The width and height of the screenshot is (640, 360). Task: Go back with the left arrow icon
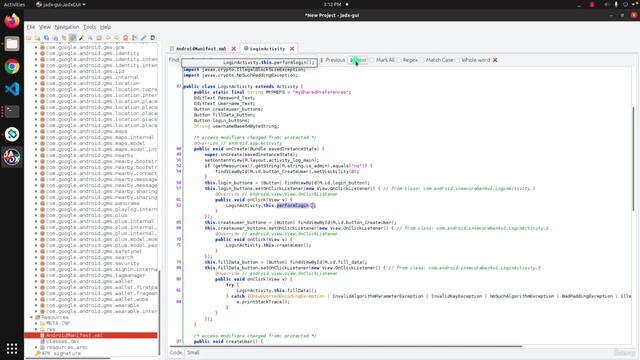click(x=108, y=38)
